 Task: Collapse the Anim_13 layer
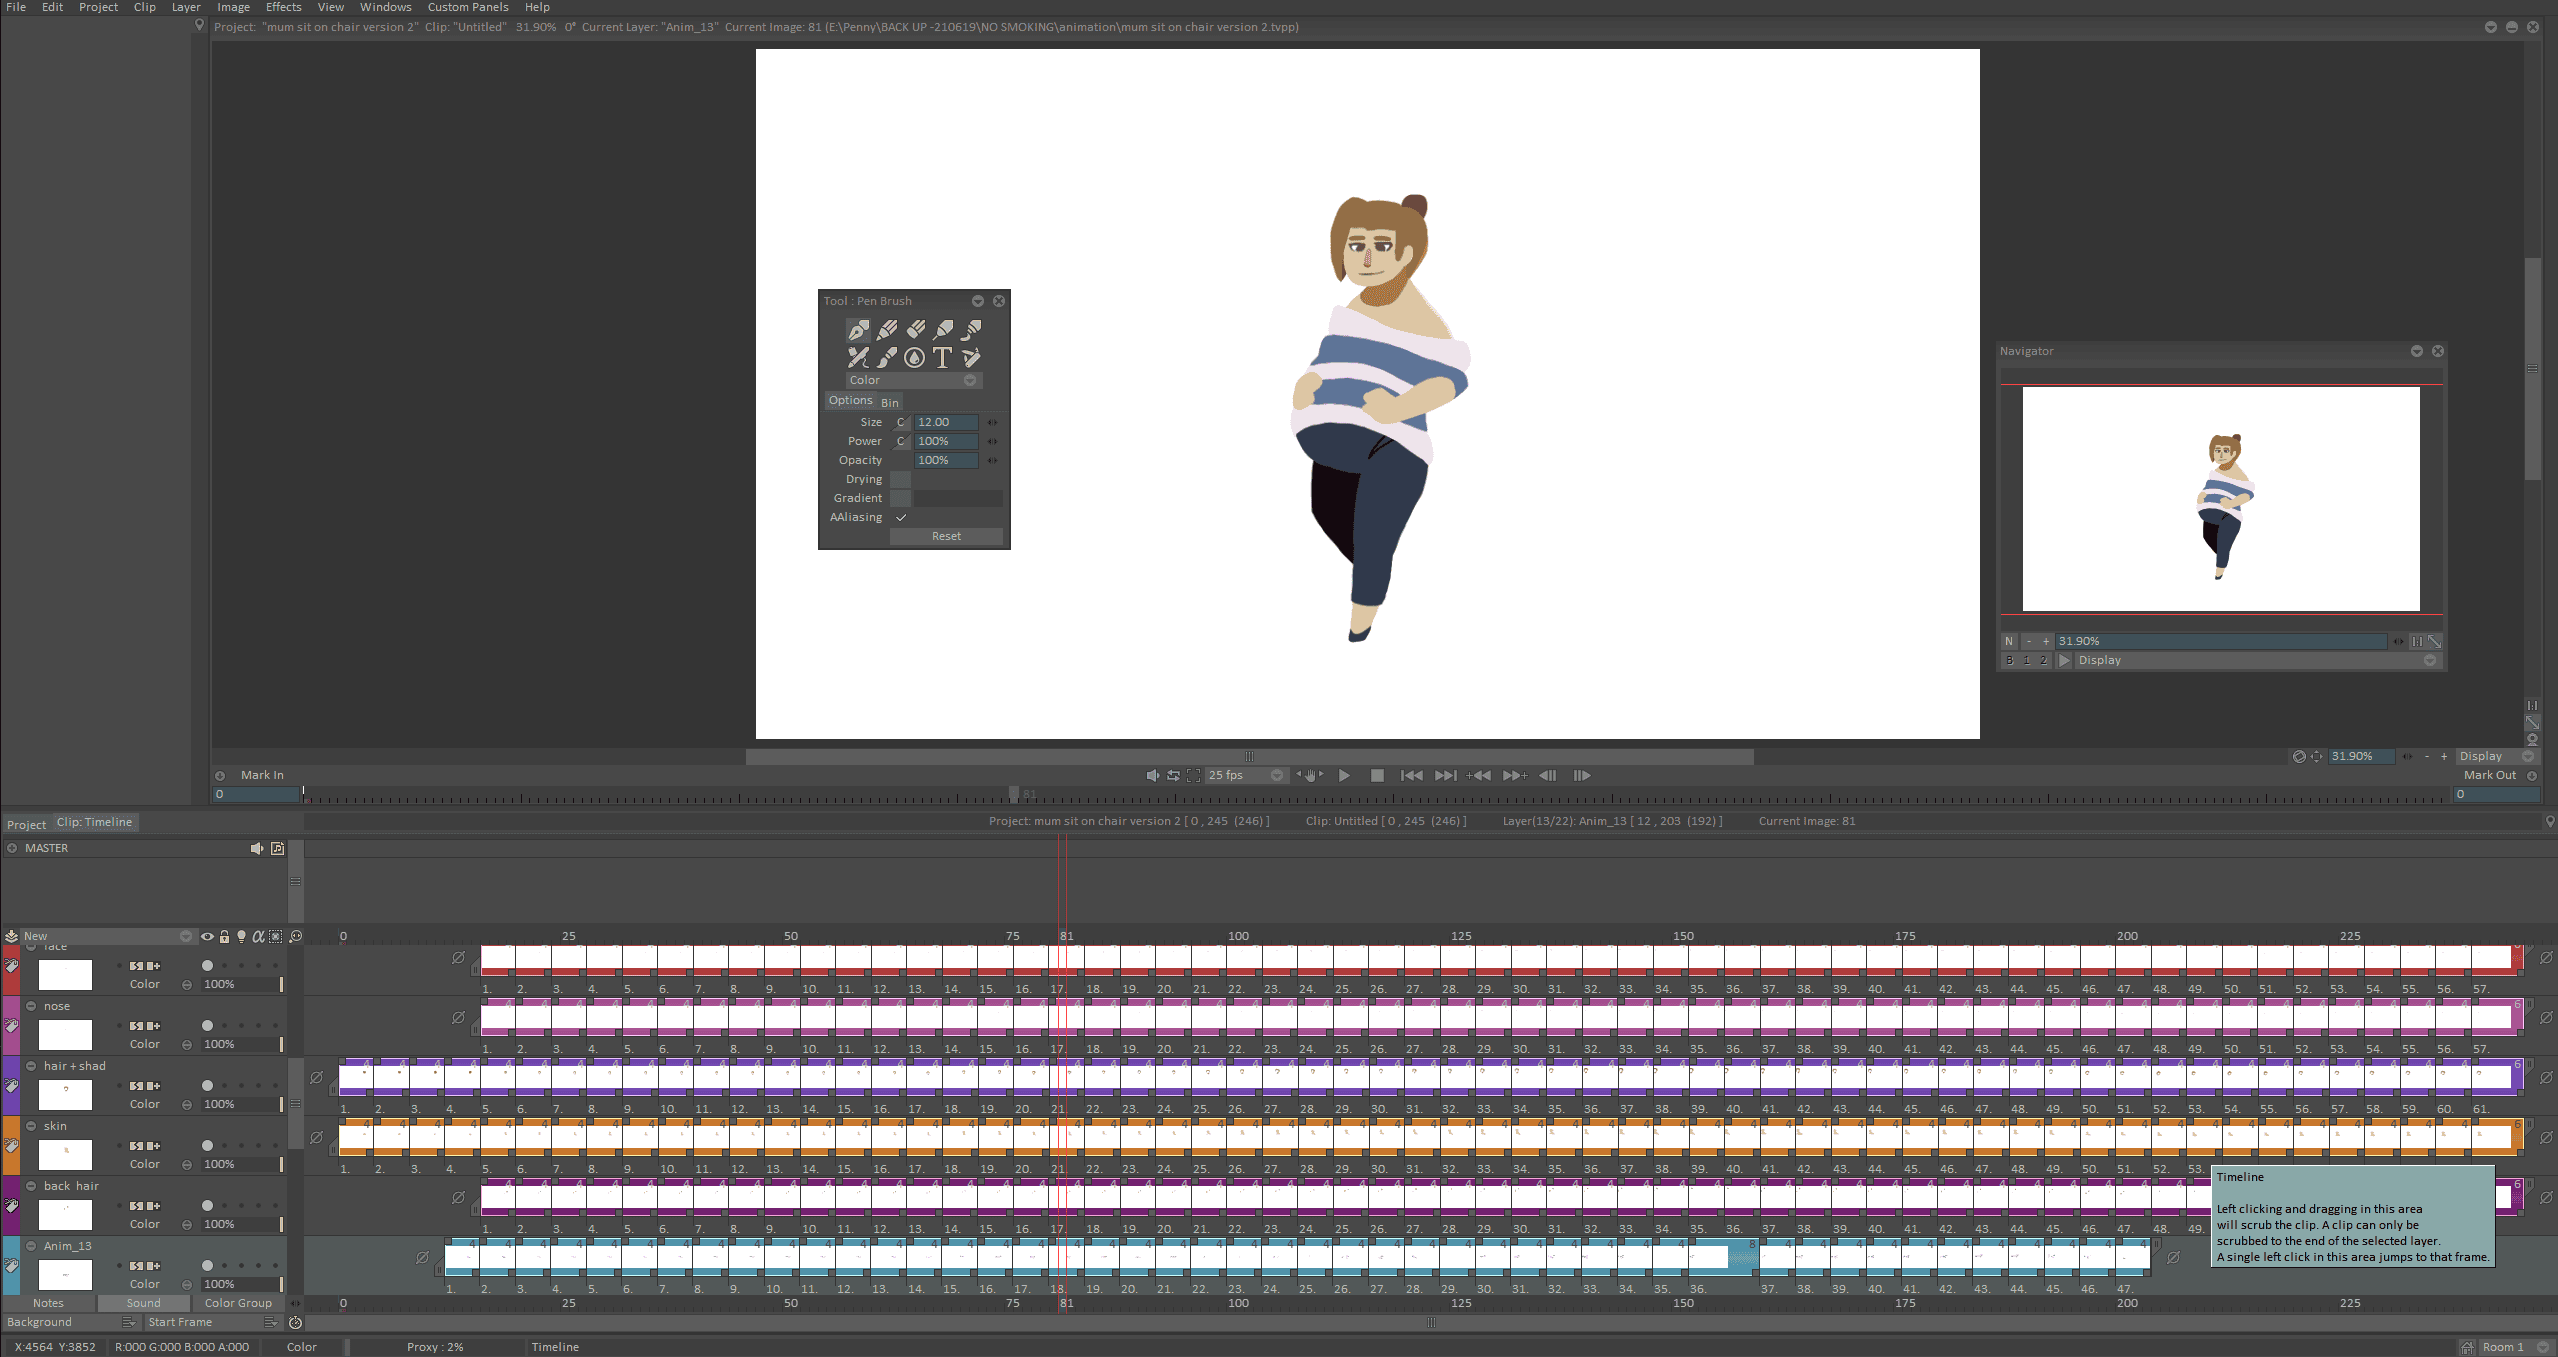click(x=31, y=1247)
